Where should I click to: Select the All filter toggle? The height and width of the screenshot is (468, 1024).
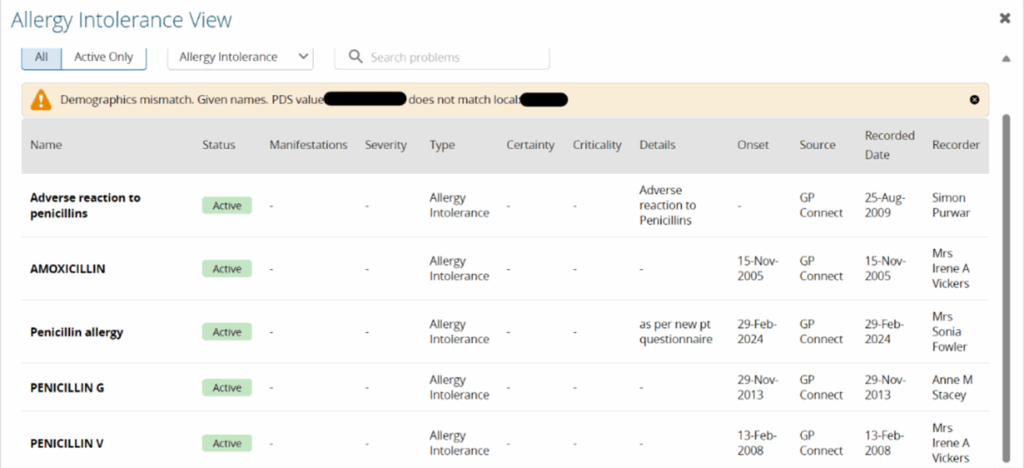(42, 57)
